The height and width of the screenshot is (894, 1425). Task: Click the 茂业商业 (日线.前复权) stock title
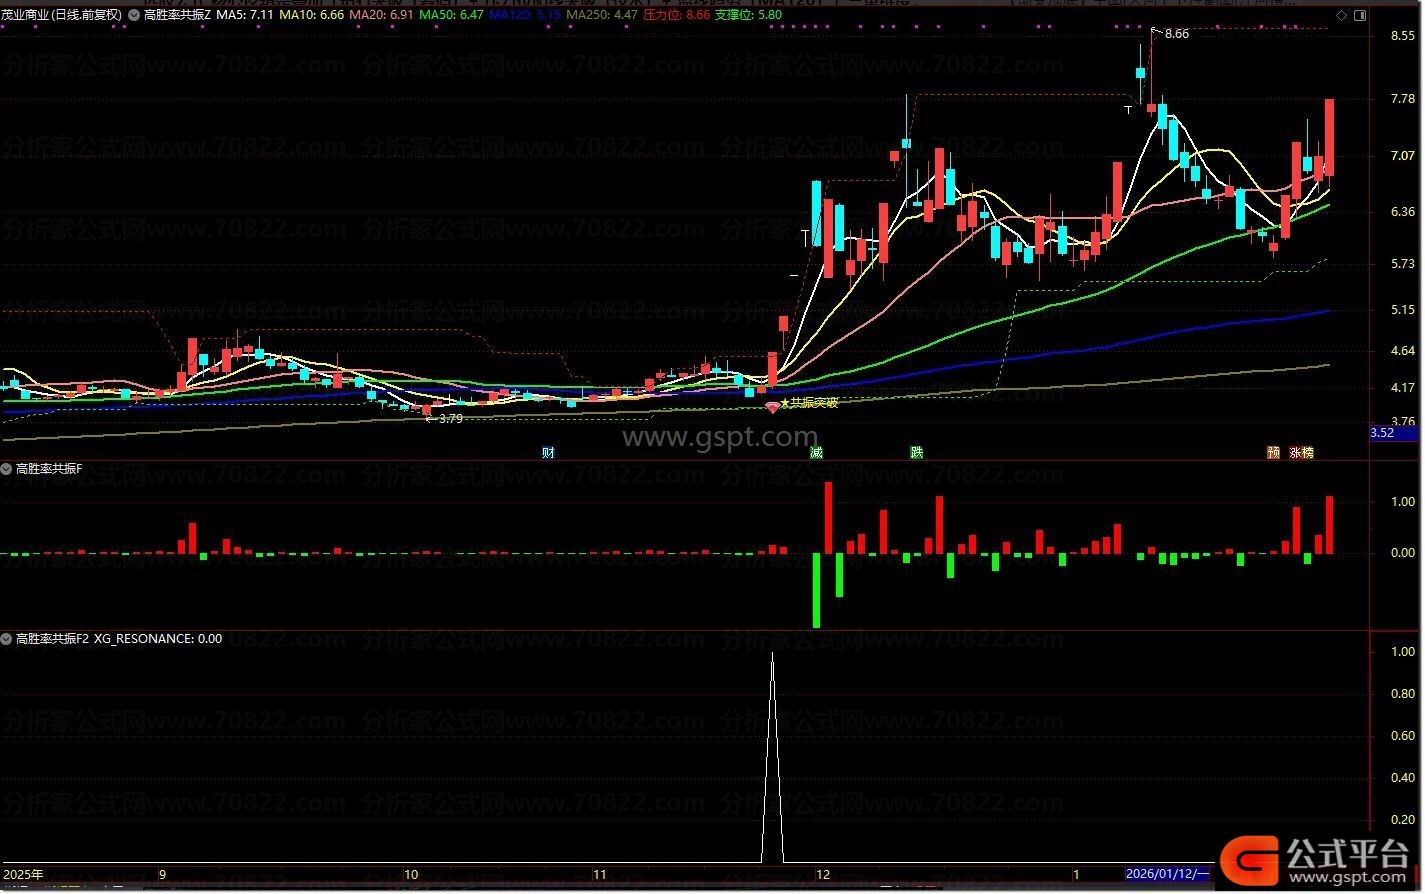pyautogui.click(x=61, y=15)
